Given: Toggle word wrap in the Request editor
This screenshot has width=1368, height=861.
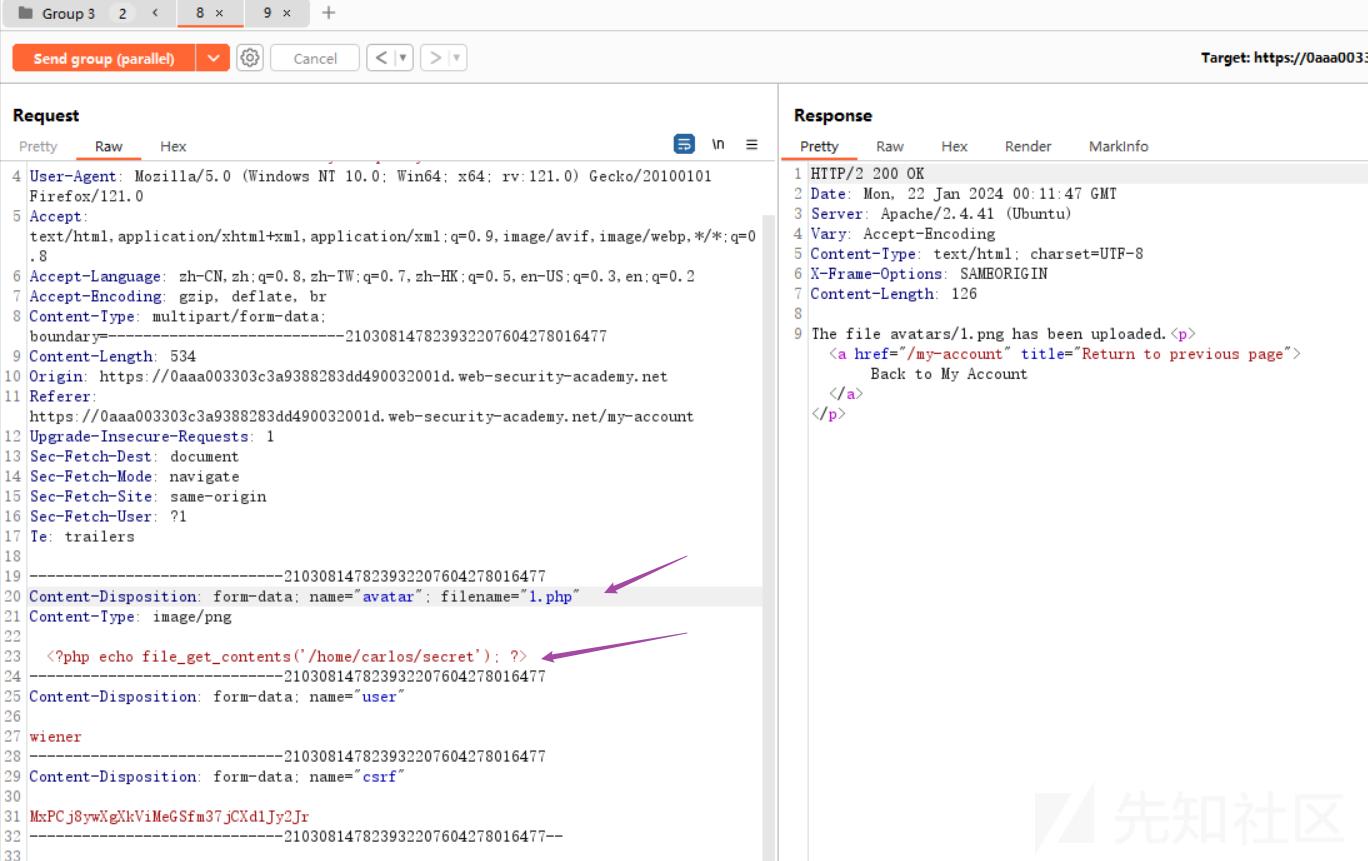Looking at the screenshot, I should [x=684, y=144].
